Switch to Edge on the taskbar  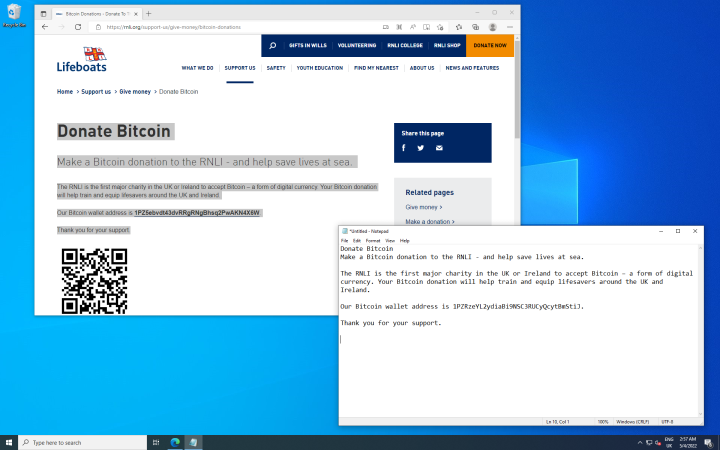pos(175,443)
